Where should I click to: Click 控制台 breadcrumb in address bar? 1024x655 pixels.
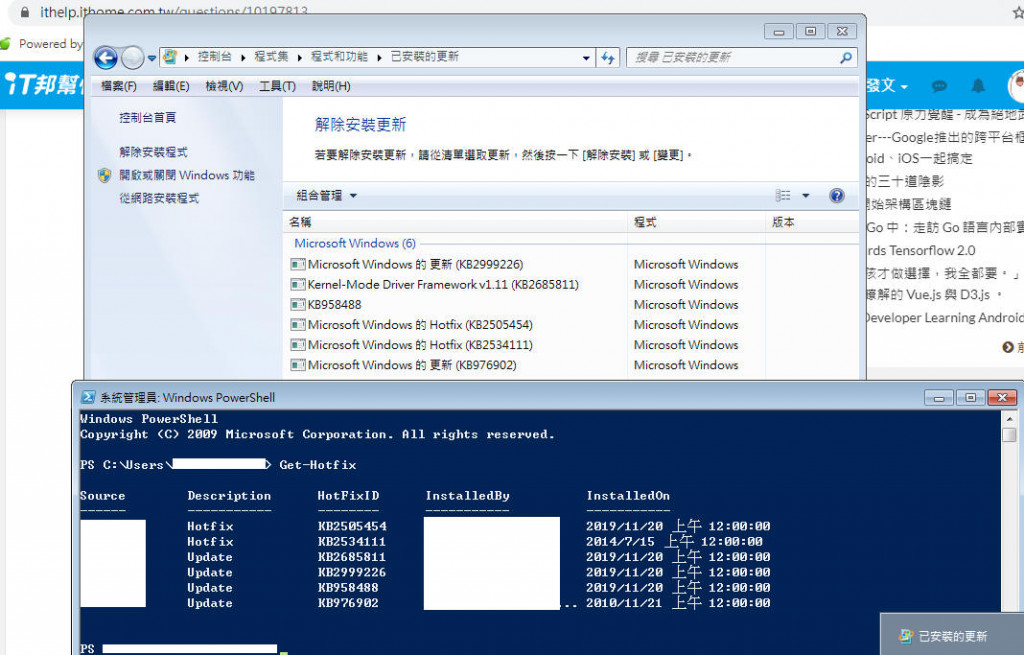(x=215, y=57)
